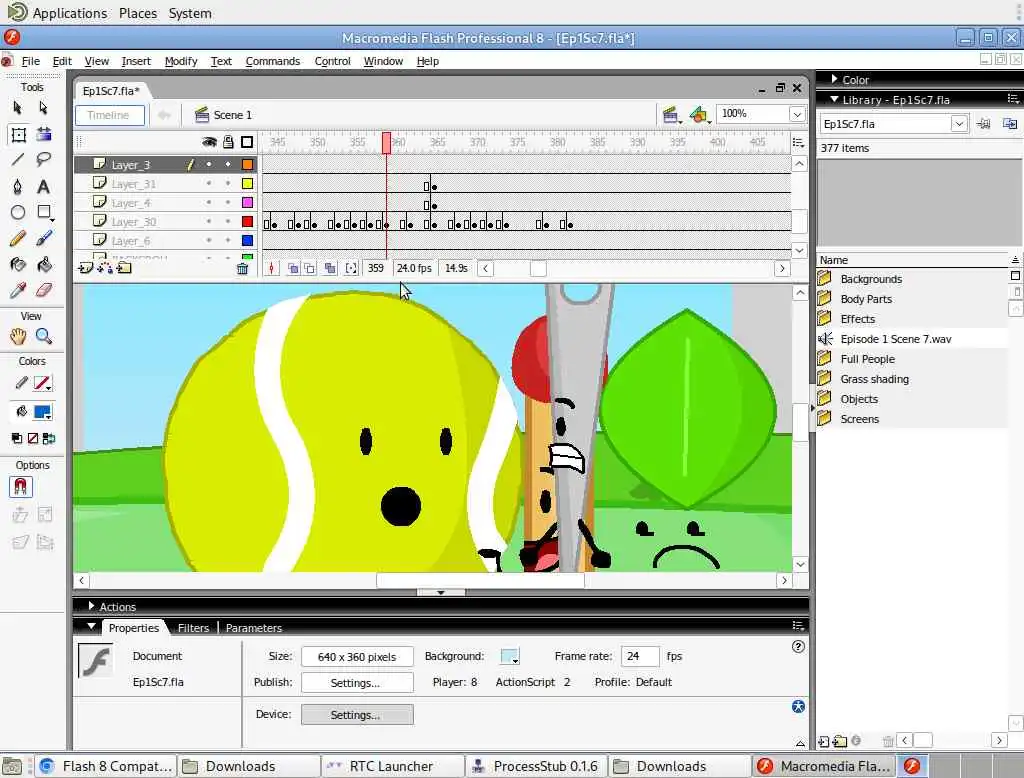Select the Hand tool
The width and height of the screenshot is (1024, 778).
[x=18, y=336]
